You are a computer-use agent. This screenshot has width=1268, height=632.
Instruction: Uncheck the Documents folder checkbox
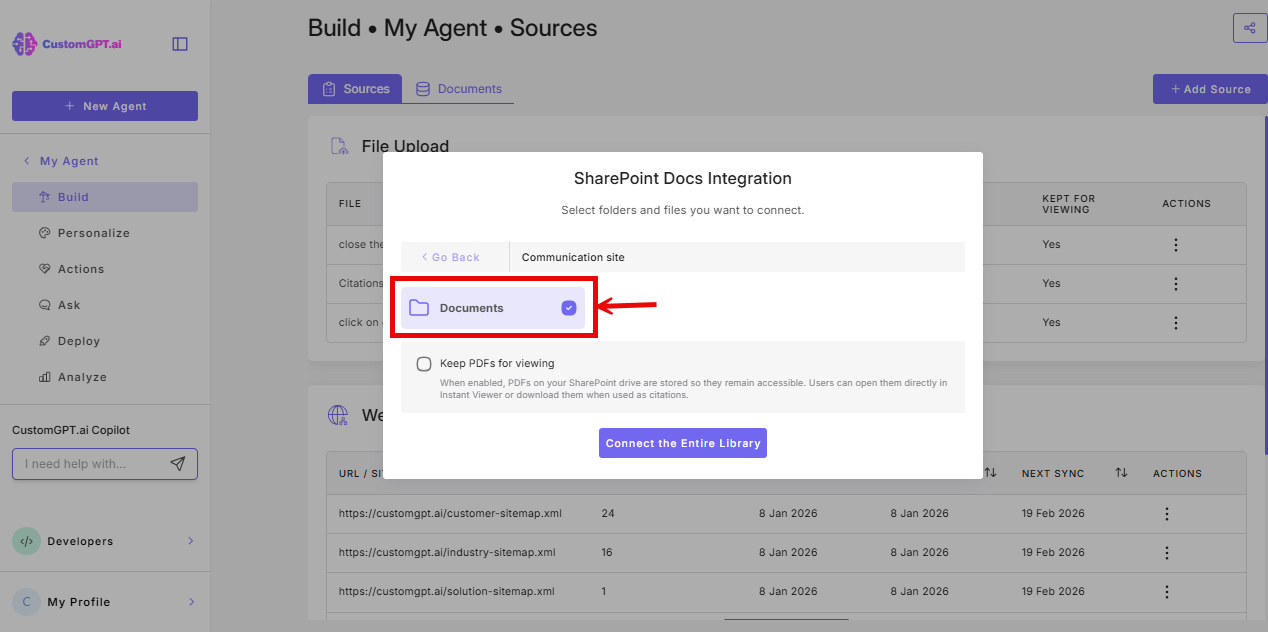coord(569,308)
